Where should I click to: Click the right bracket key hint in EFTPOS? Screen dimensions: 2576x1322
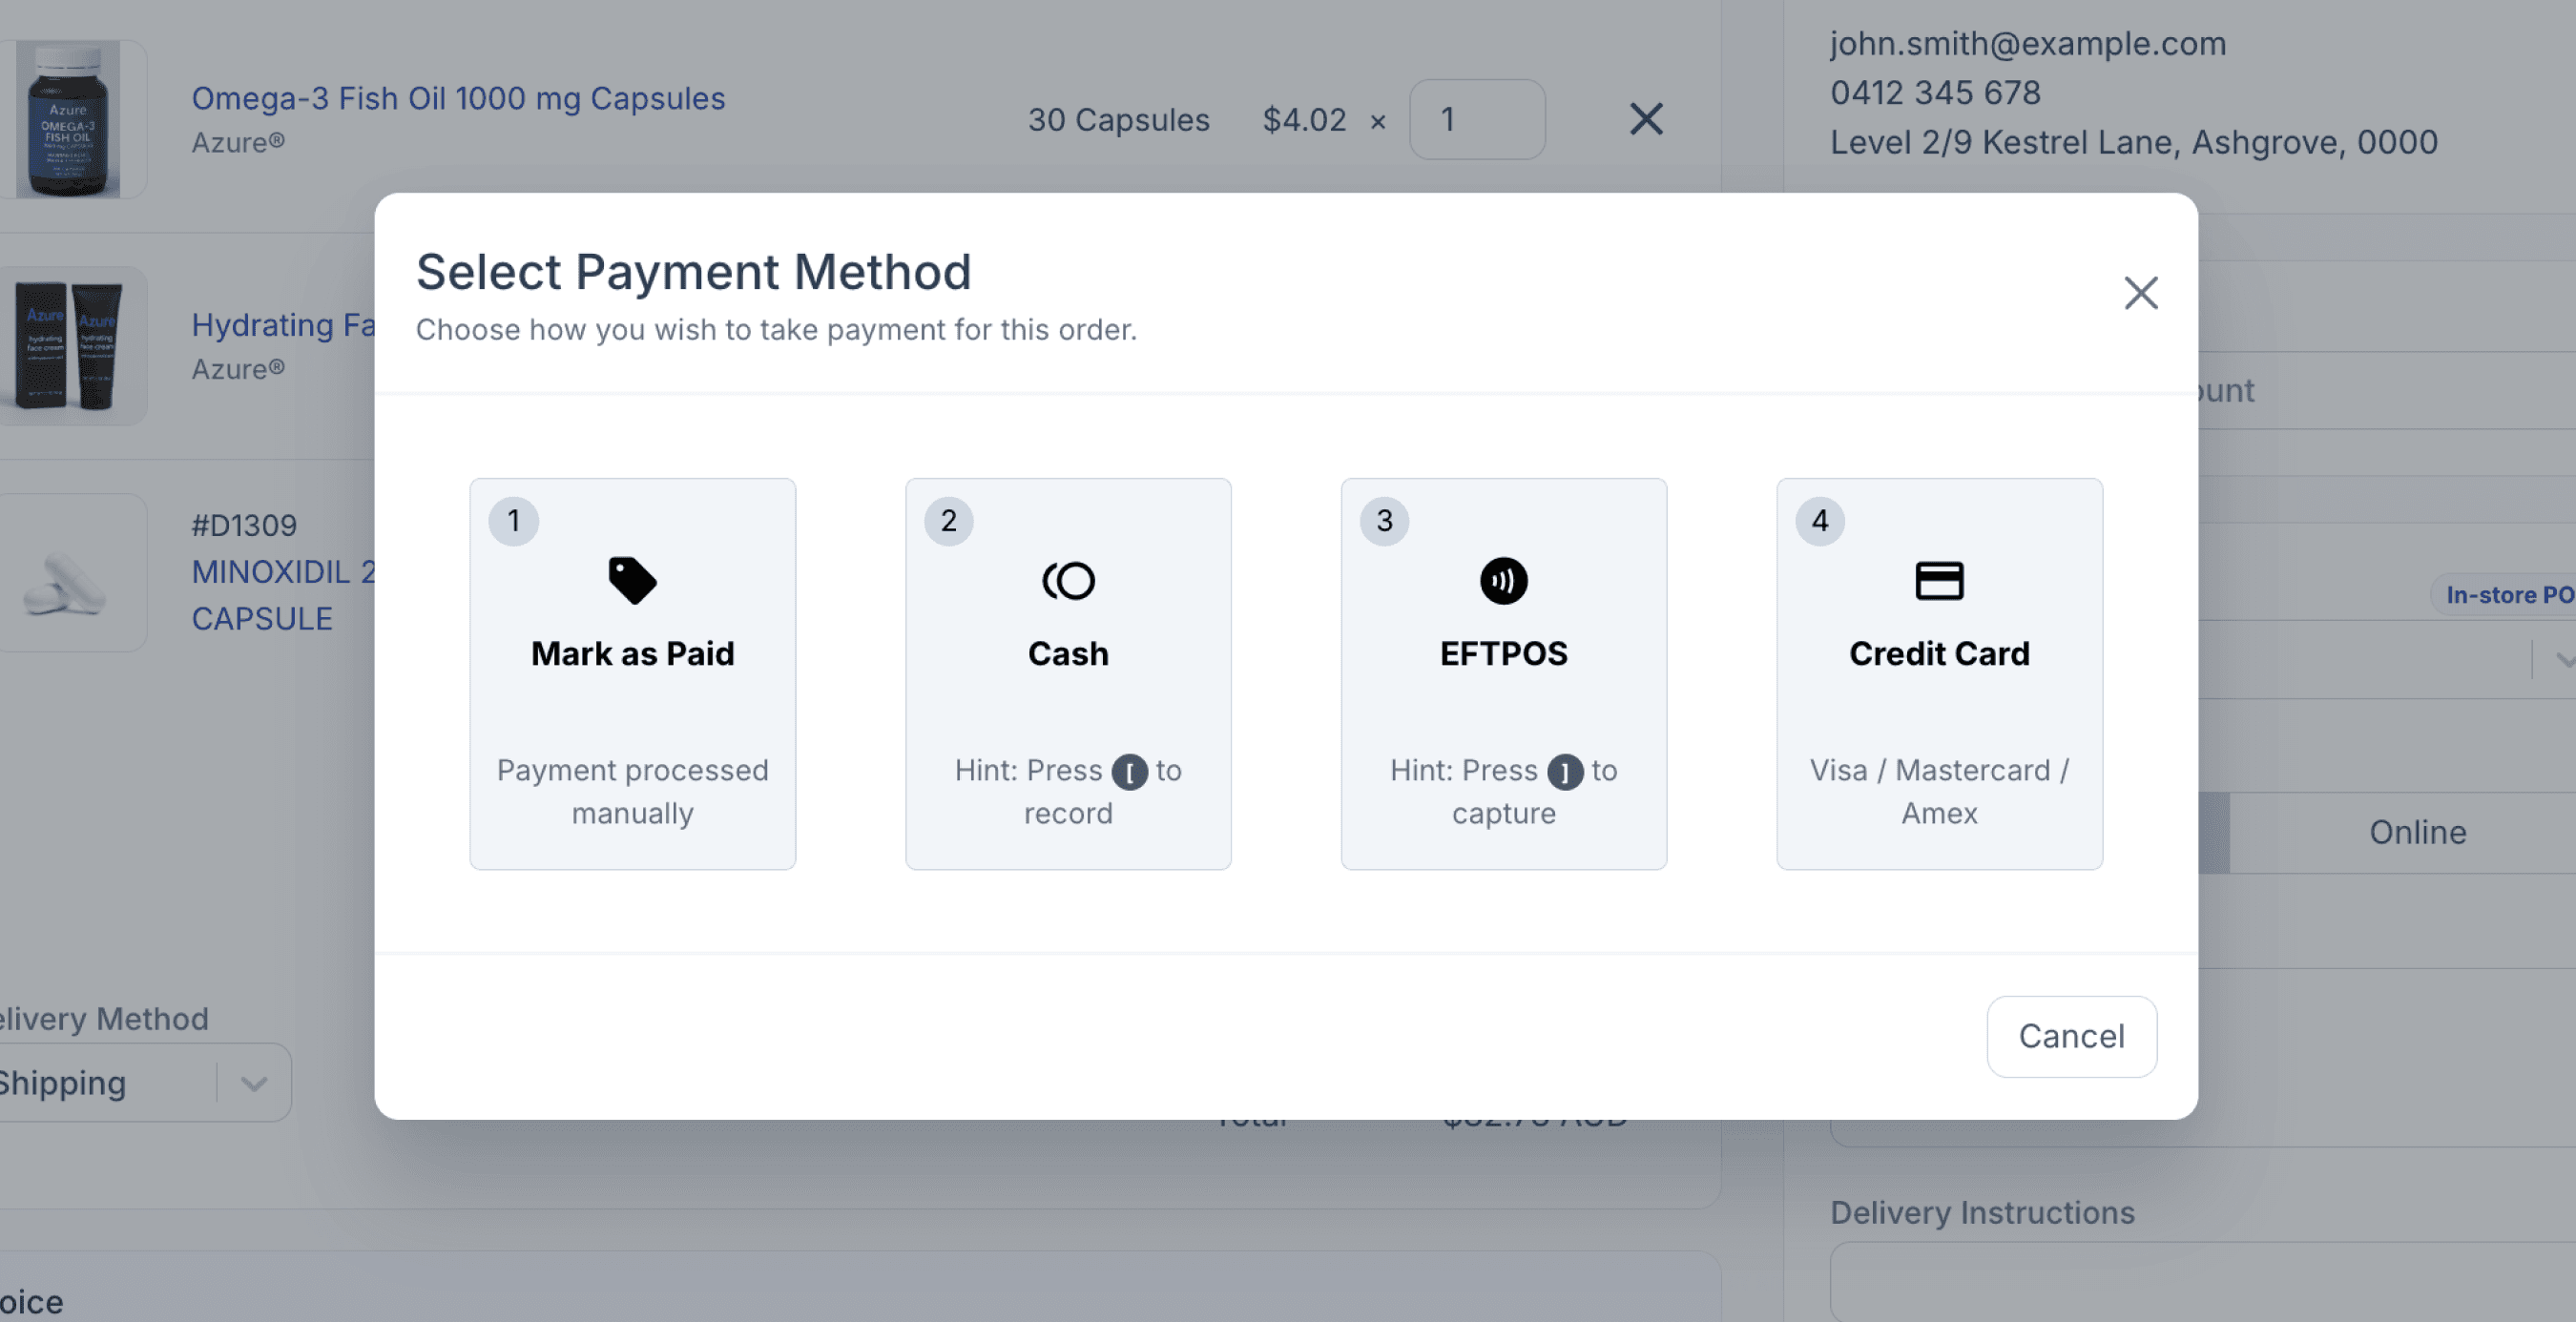tap(1564, 772)
